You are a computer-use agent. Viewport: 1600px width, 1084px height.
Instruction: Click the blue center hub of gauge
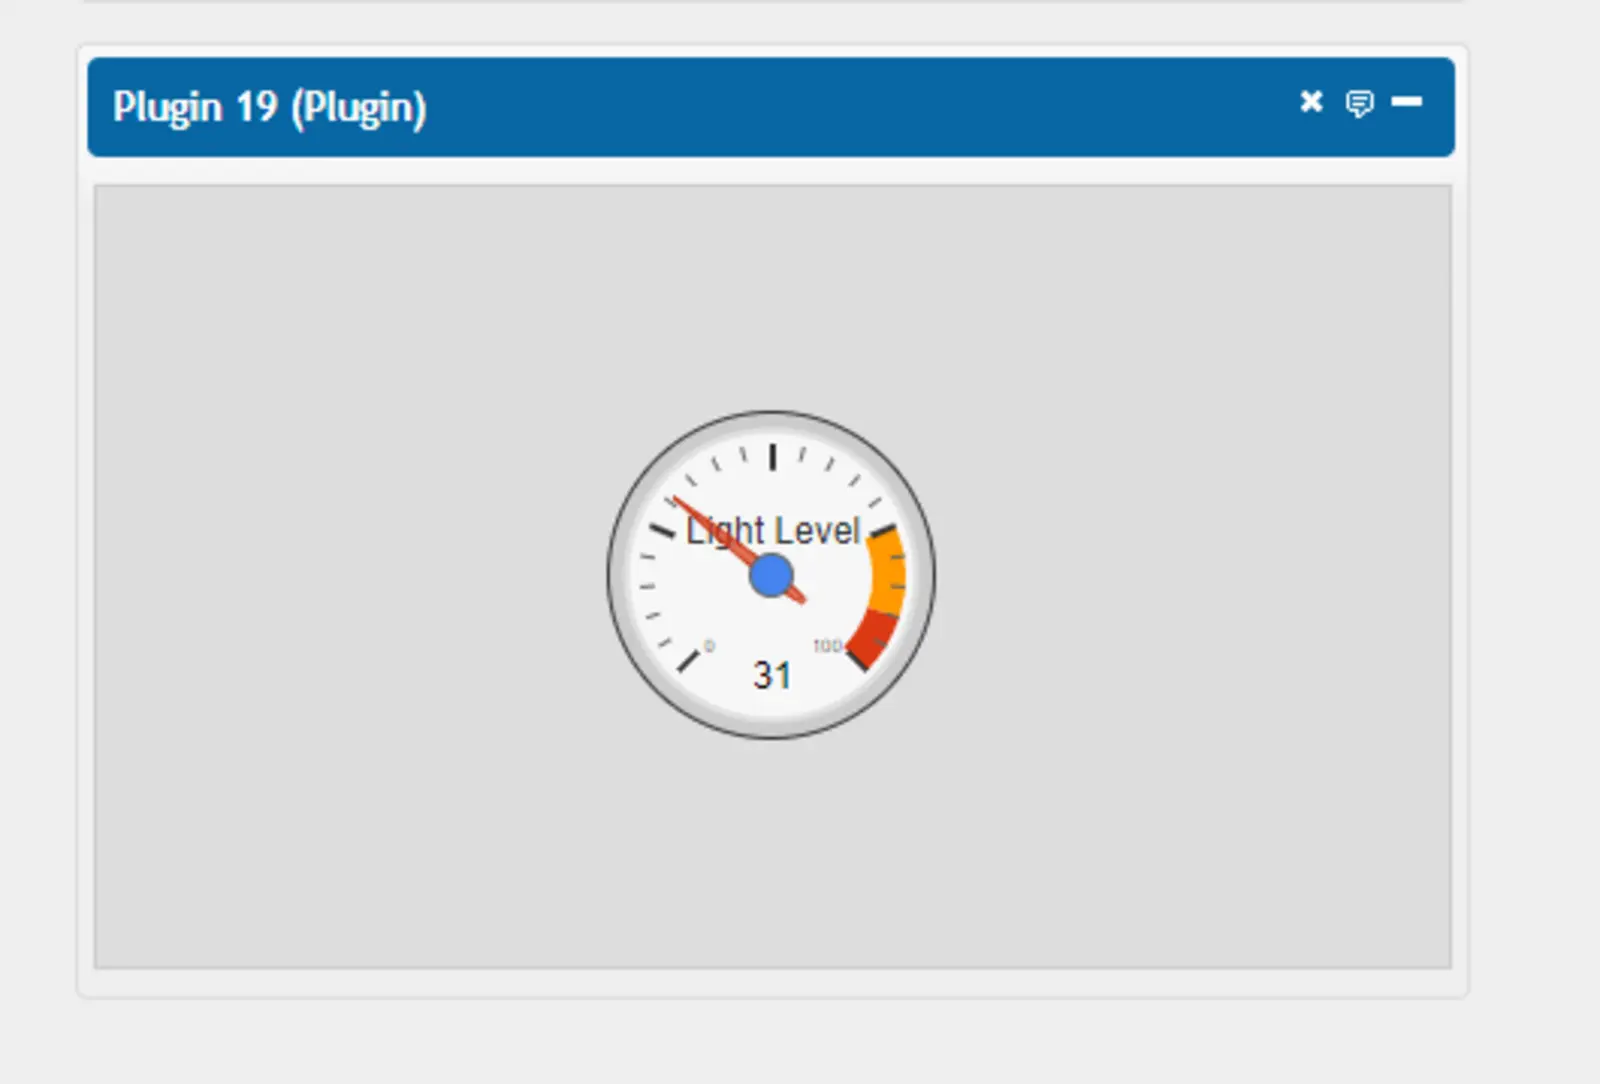pos(771,576)
